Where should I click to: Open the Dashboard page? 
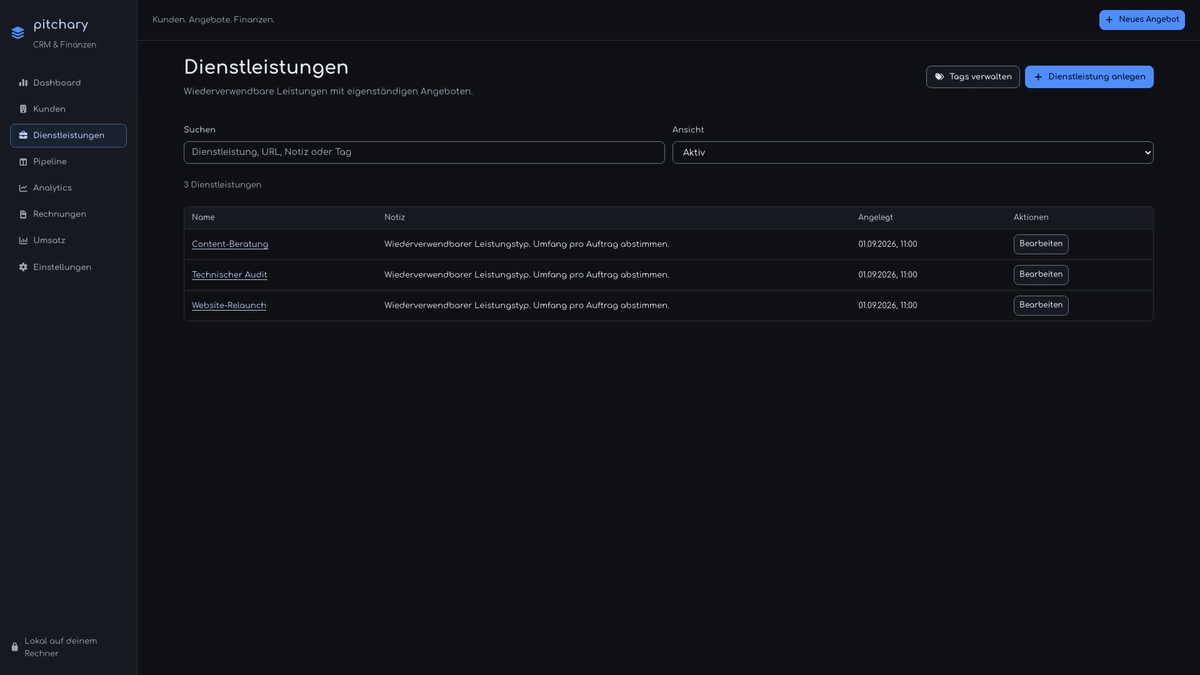click(x=68, y=83)
